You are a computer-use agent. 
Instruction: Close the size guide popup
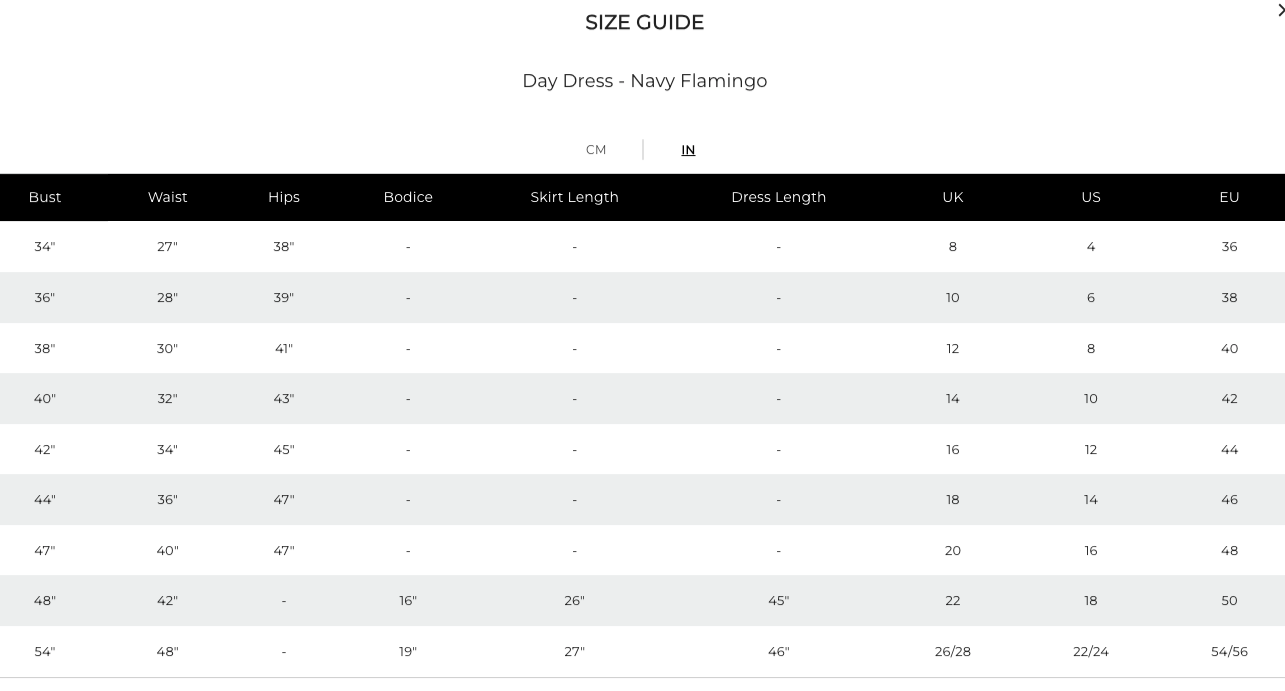(1280, 10)
